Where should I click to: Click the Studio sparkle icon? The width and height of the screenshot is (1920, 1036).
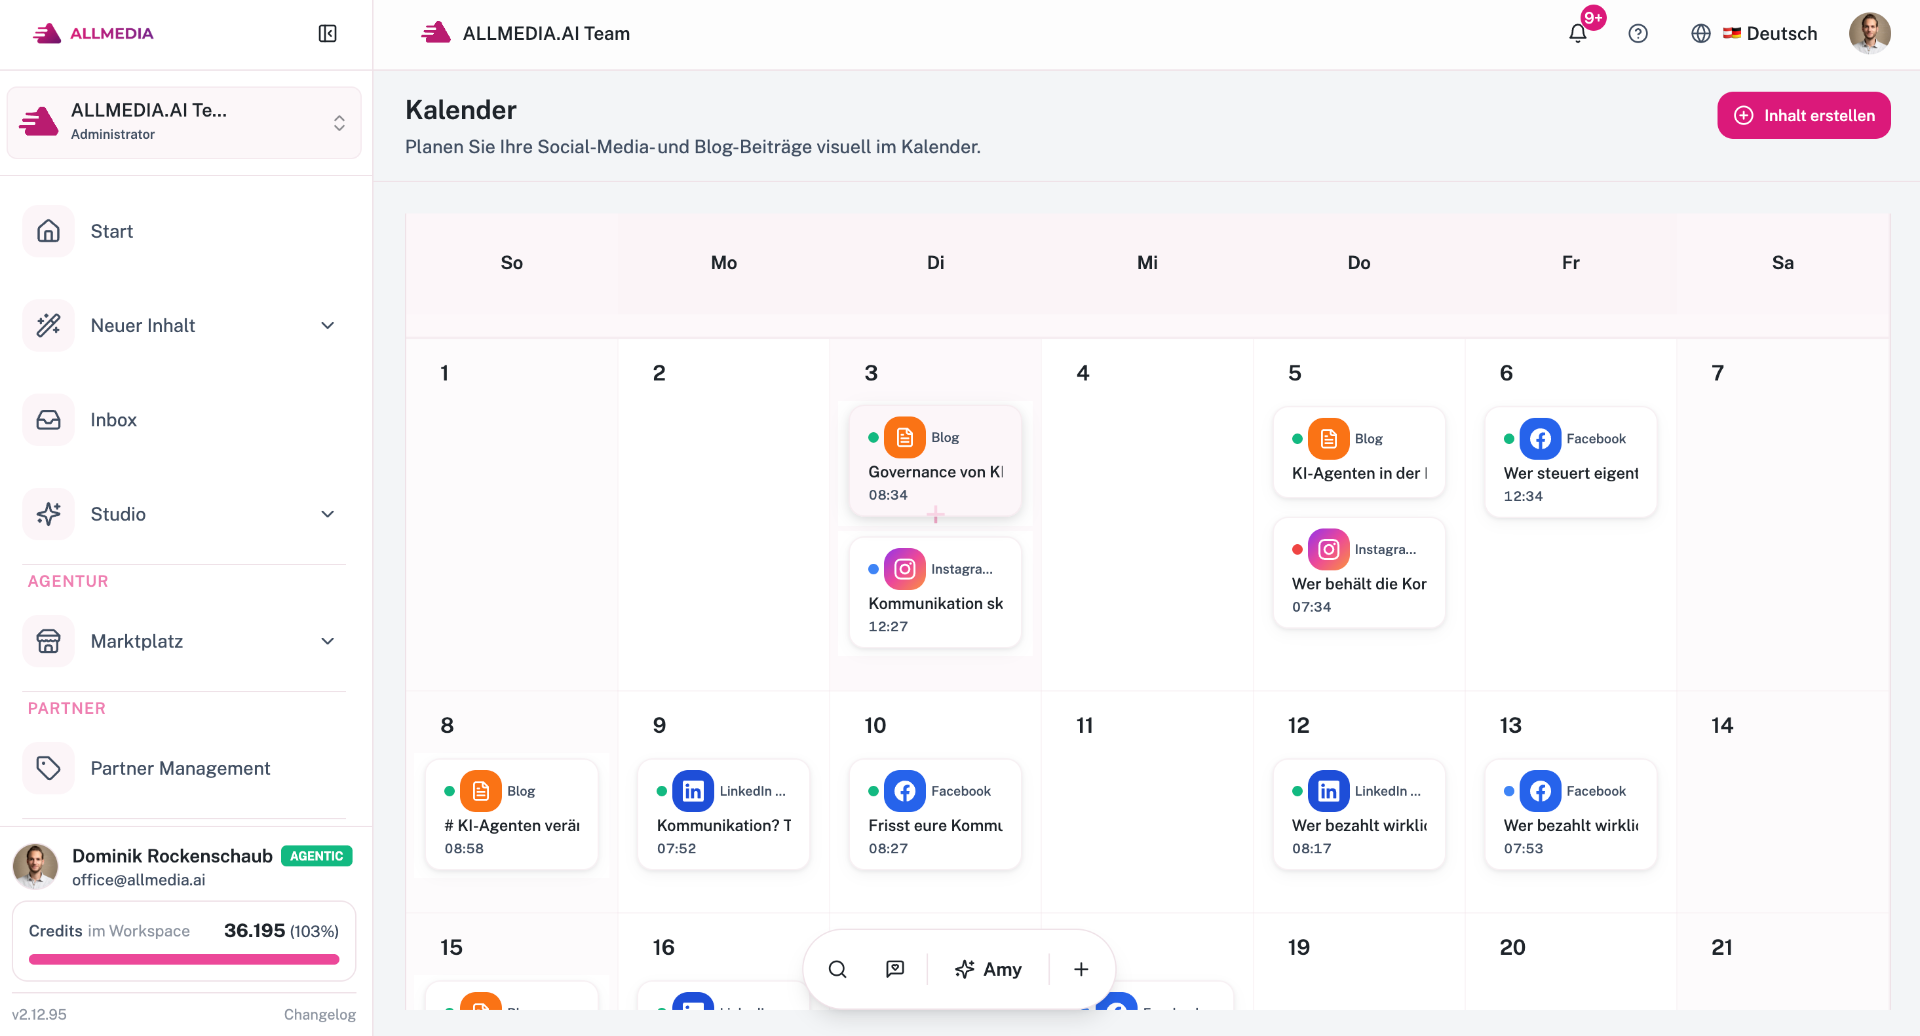tap(49, 514)
